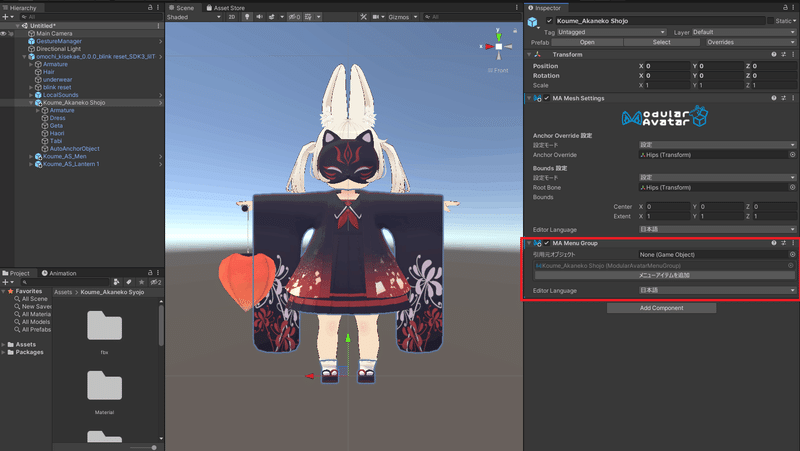
Task: Open the object picker for Anchor Override
Action: (792, 155)
